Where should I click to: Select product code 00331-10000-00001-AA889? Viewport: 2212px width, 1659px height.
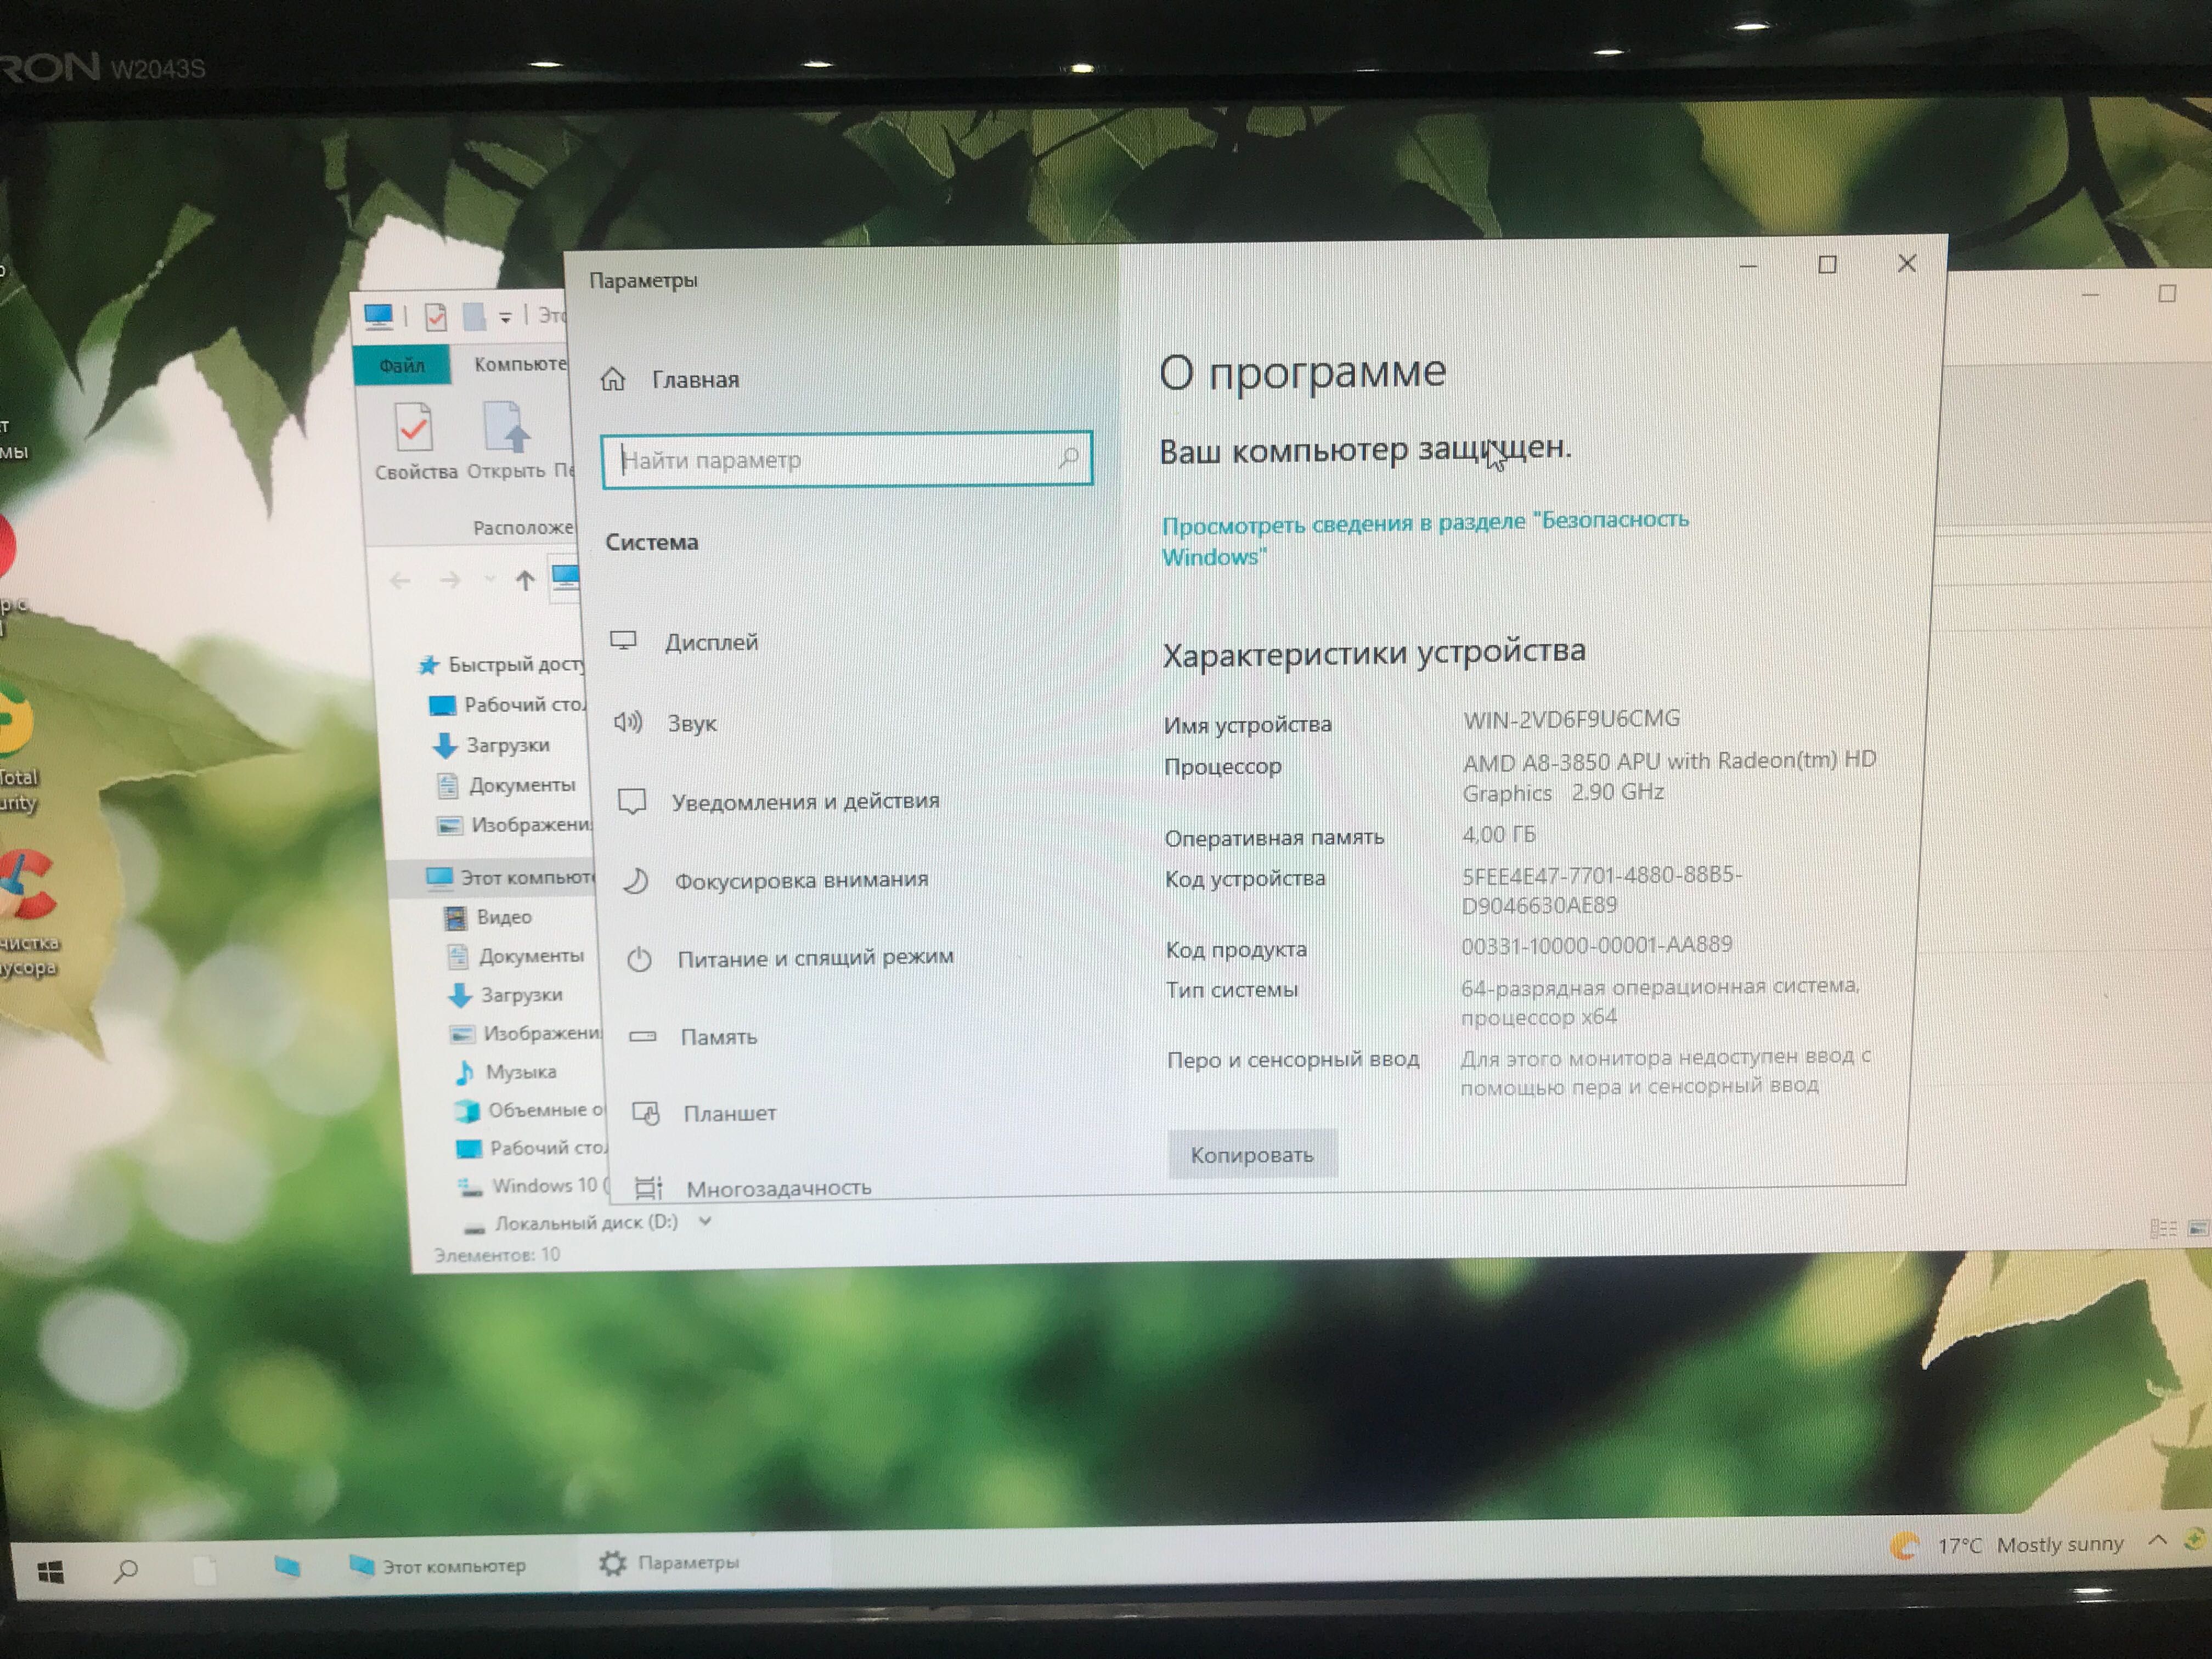click(x=1596, y=945)
